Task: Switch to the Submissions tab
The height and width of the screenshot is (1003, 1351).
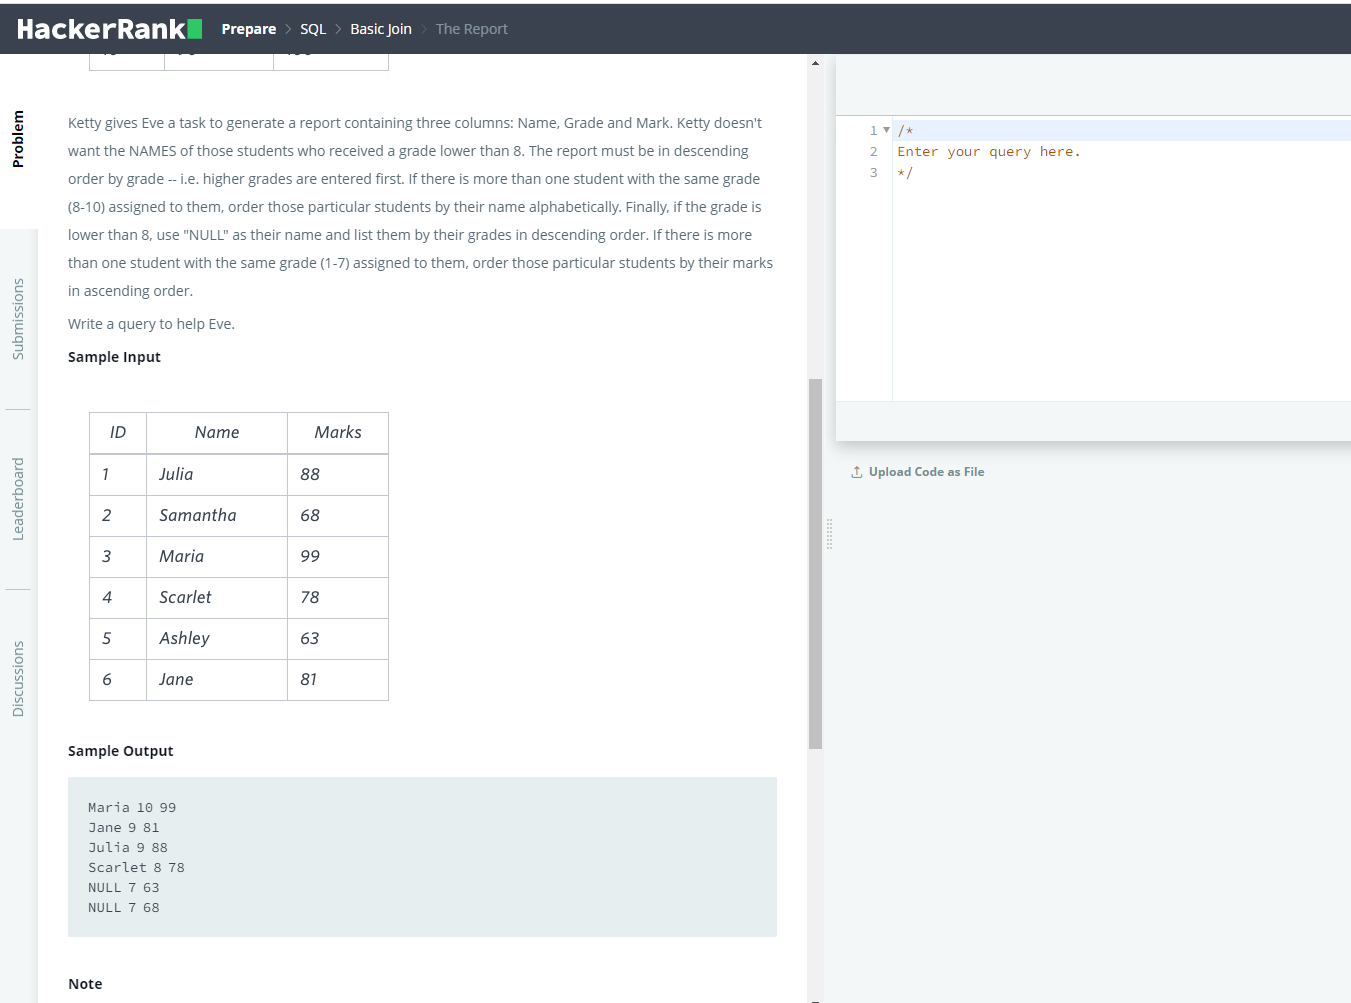Action: (18, 319)
